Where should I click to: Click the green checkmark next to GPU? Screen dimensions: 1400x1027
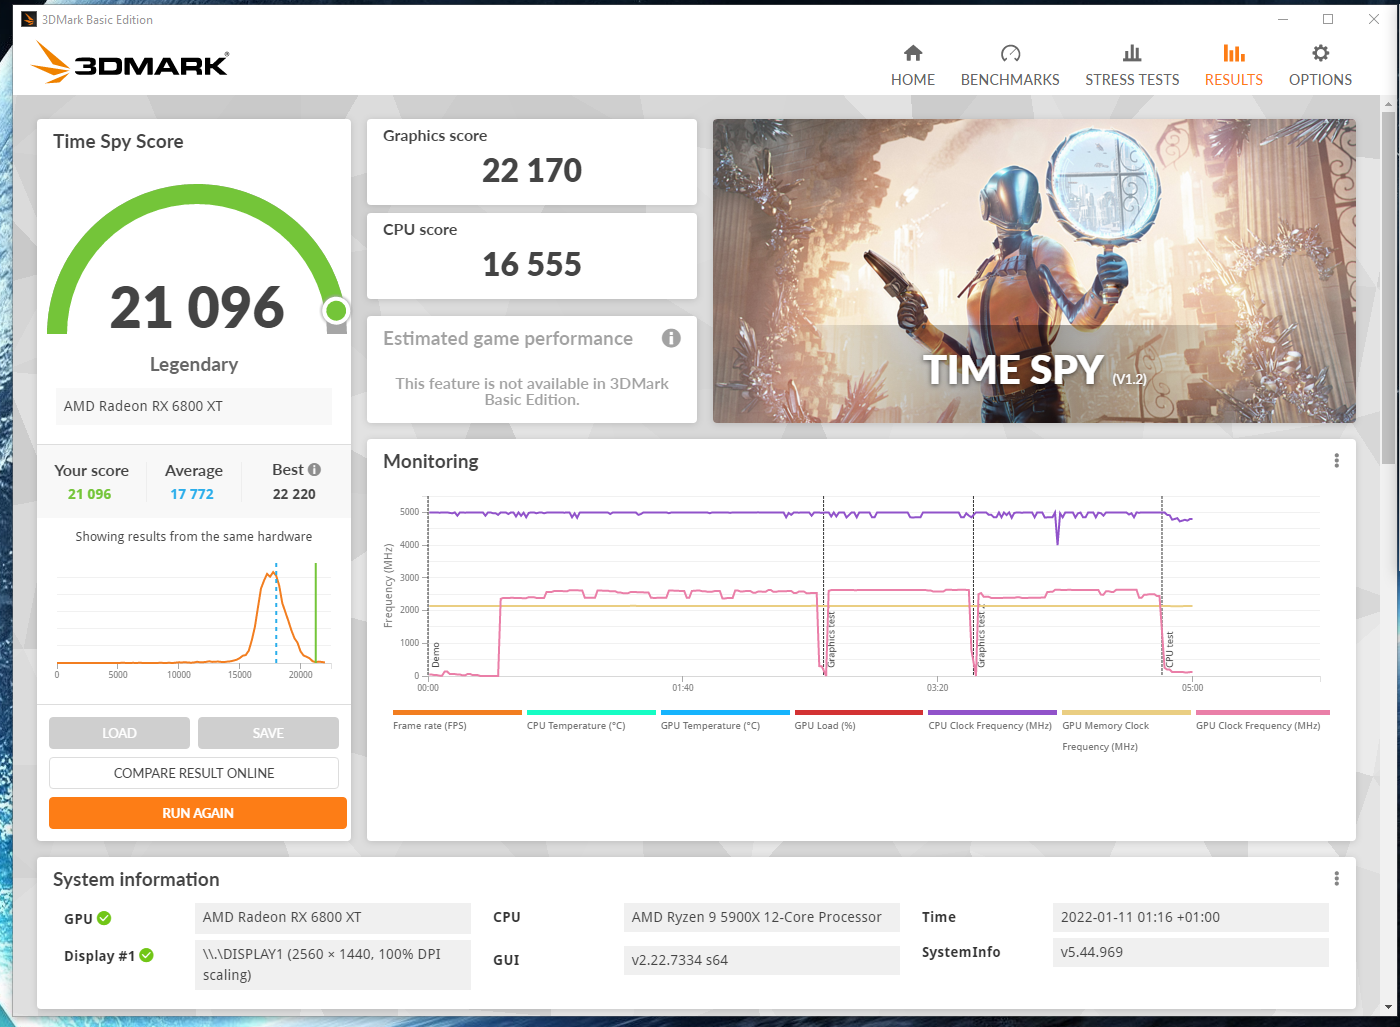coord(104,918)
